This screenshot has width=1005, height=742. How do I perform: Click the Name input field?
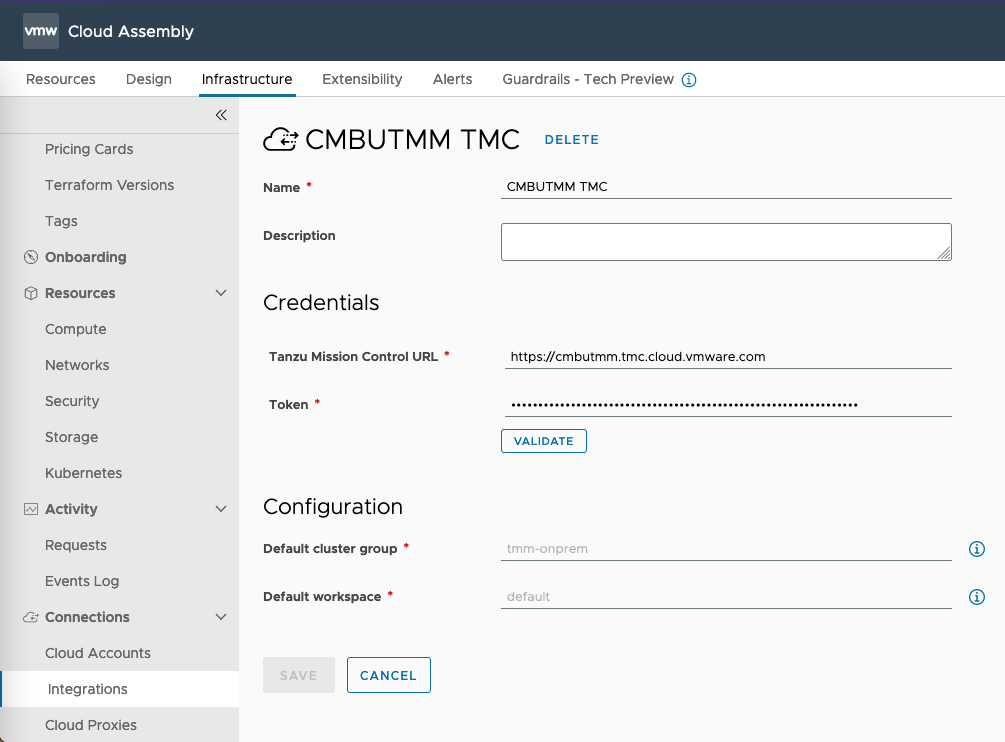726,186
